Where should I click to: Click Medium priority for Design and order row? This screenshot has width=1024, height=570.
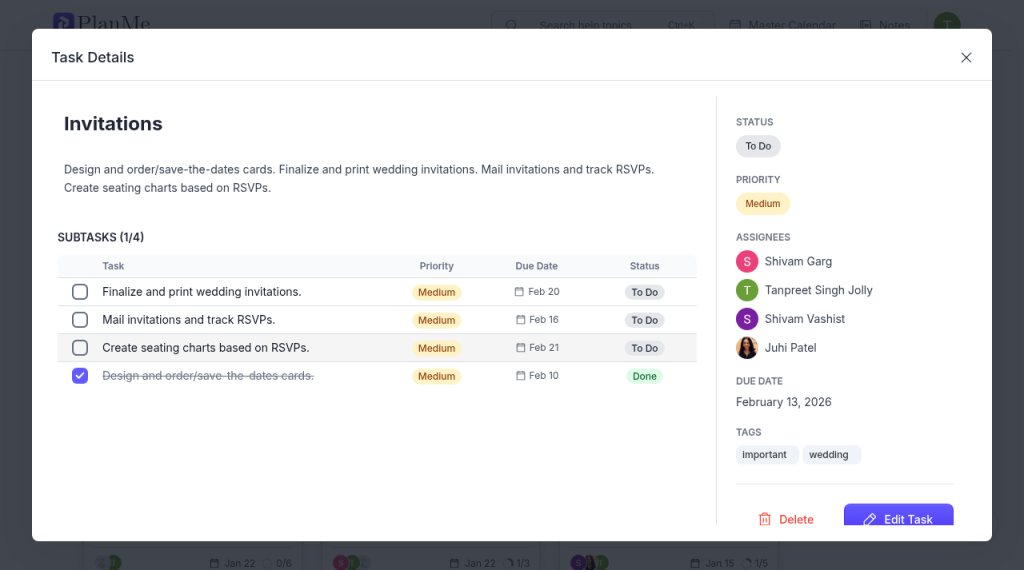point(436,377)
